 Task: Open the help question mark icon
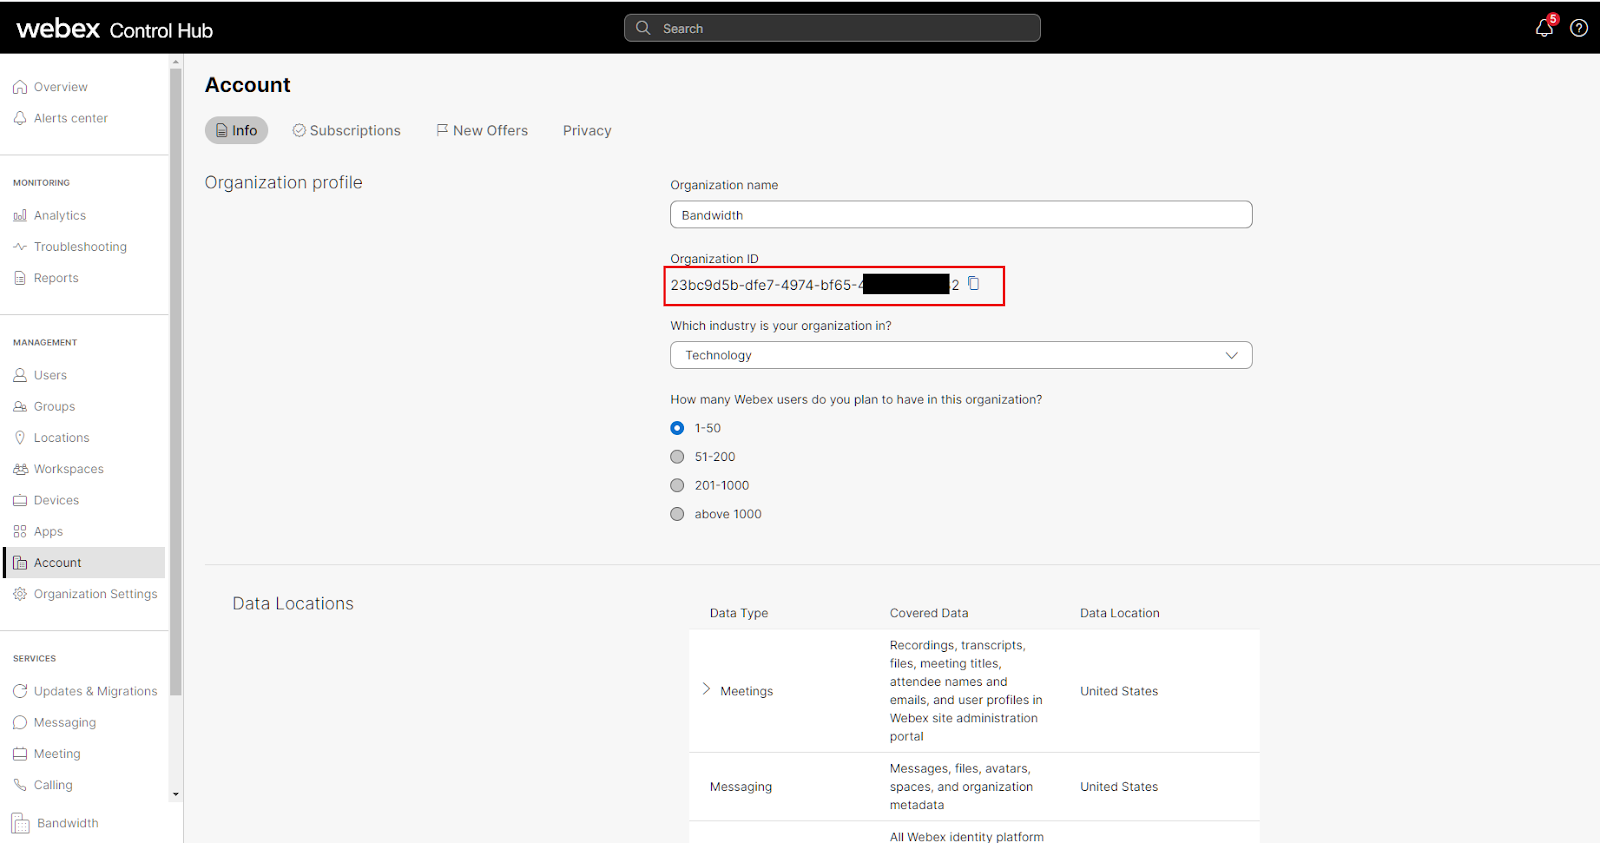click(x=1579, y=28)
